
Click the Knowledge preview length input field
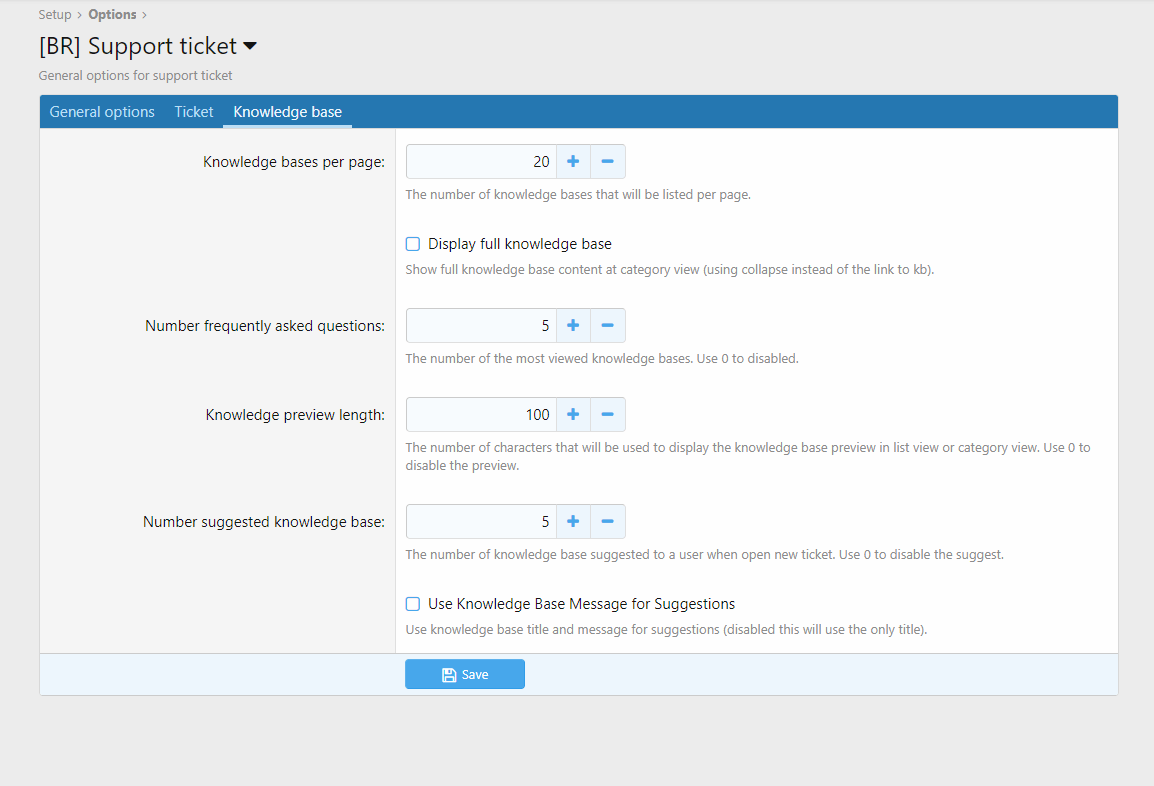click(481, 415)
